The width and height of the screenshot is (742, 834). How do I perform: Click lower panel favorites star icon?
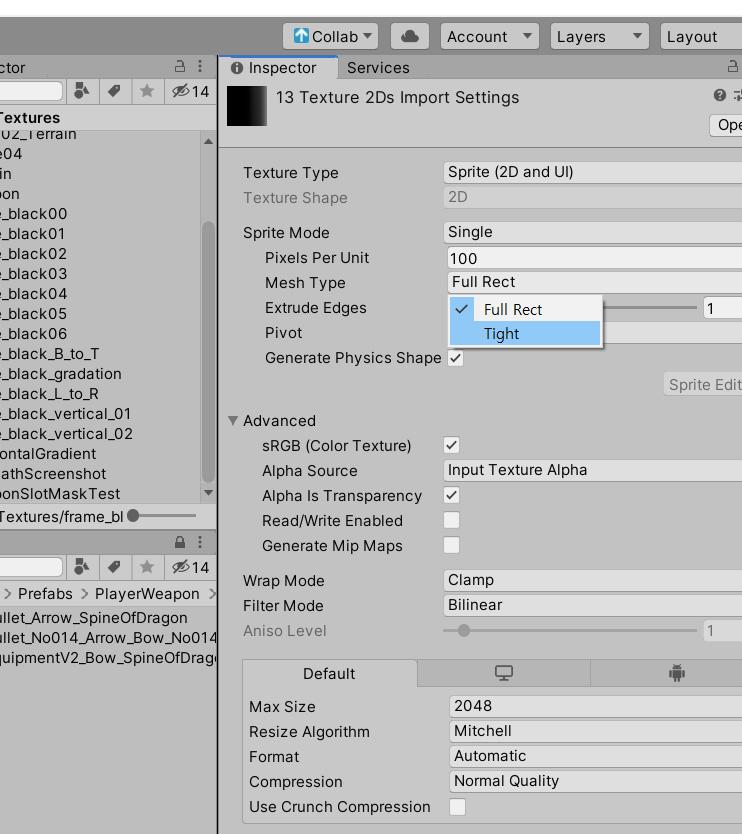tap(147, 567)
